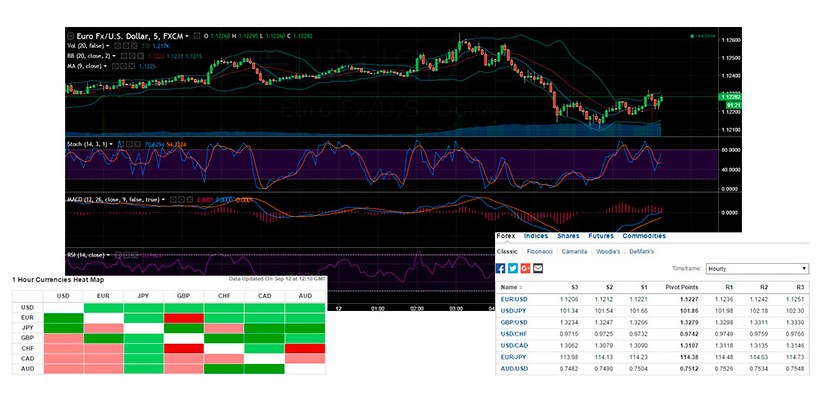The height and width of the screenshot is (415, 827).
Task: Toggle visibility of the BB indicator
Action: pyautogui.click(x=124, y=56)
